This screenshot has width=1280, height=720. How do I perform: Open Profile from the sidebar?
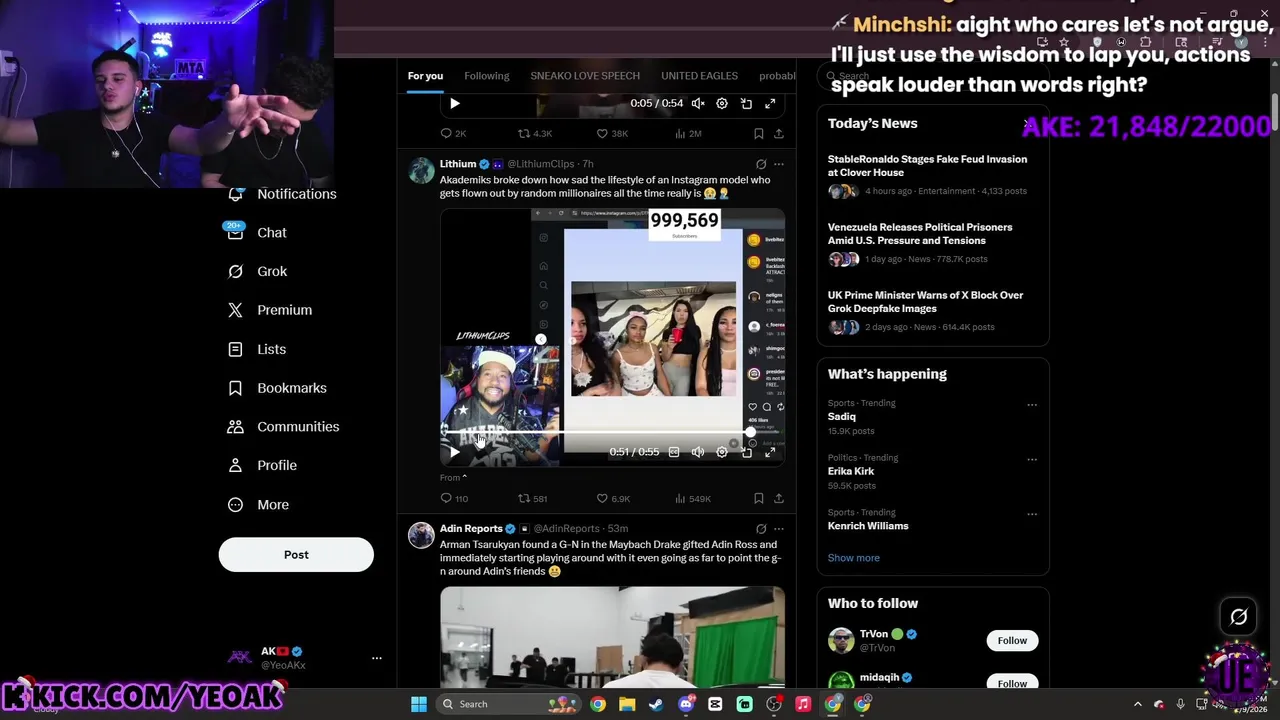coord(263,465)
